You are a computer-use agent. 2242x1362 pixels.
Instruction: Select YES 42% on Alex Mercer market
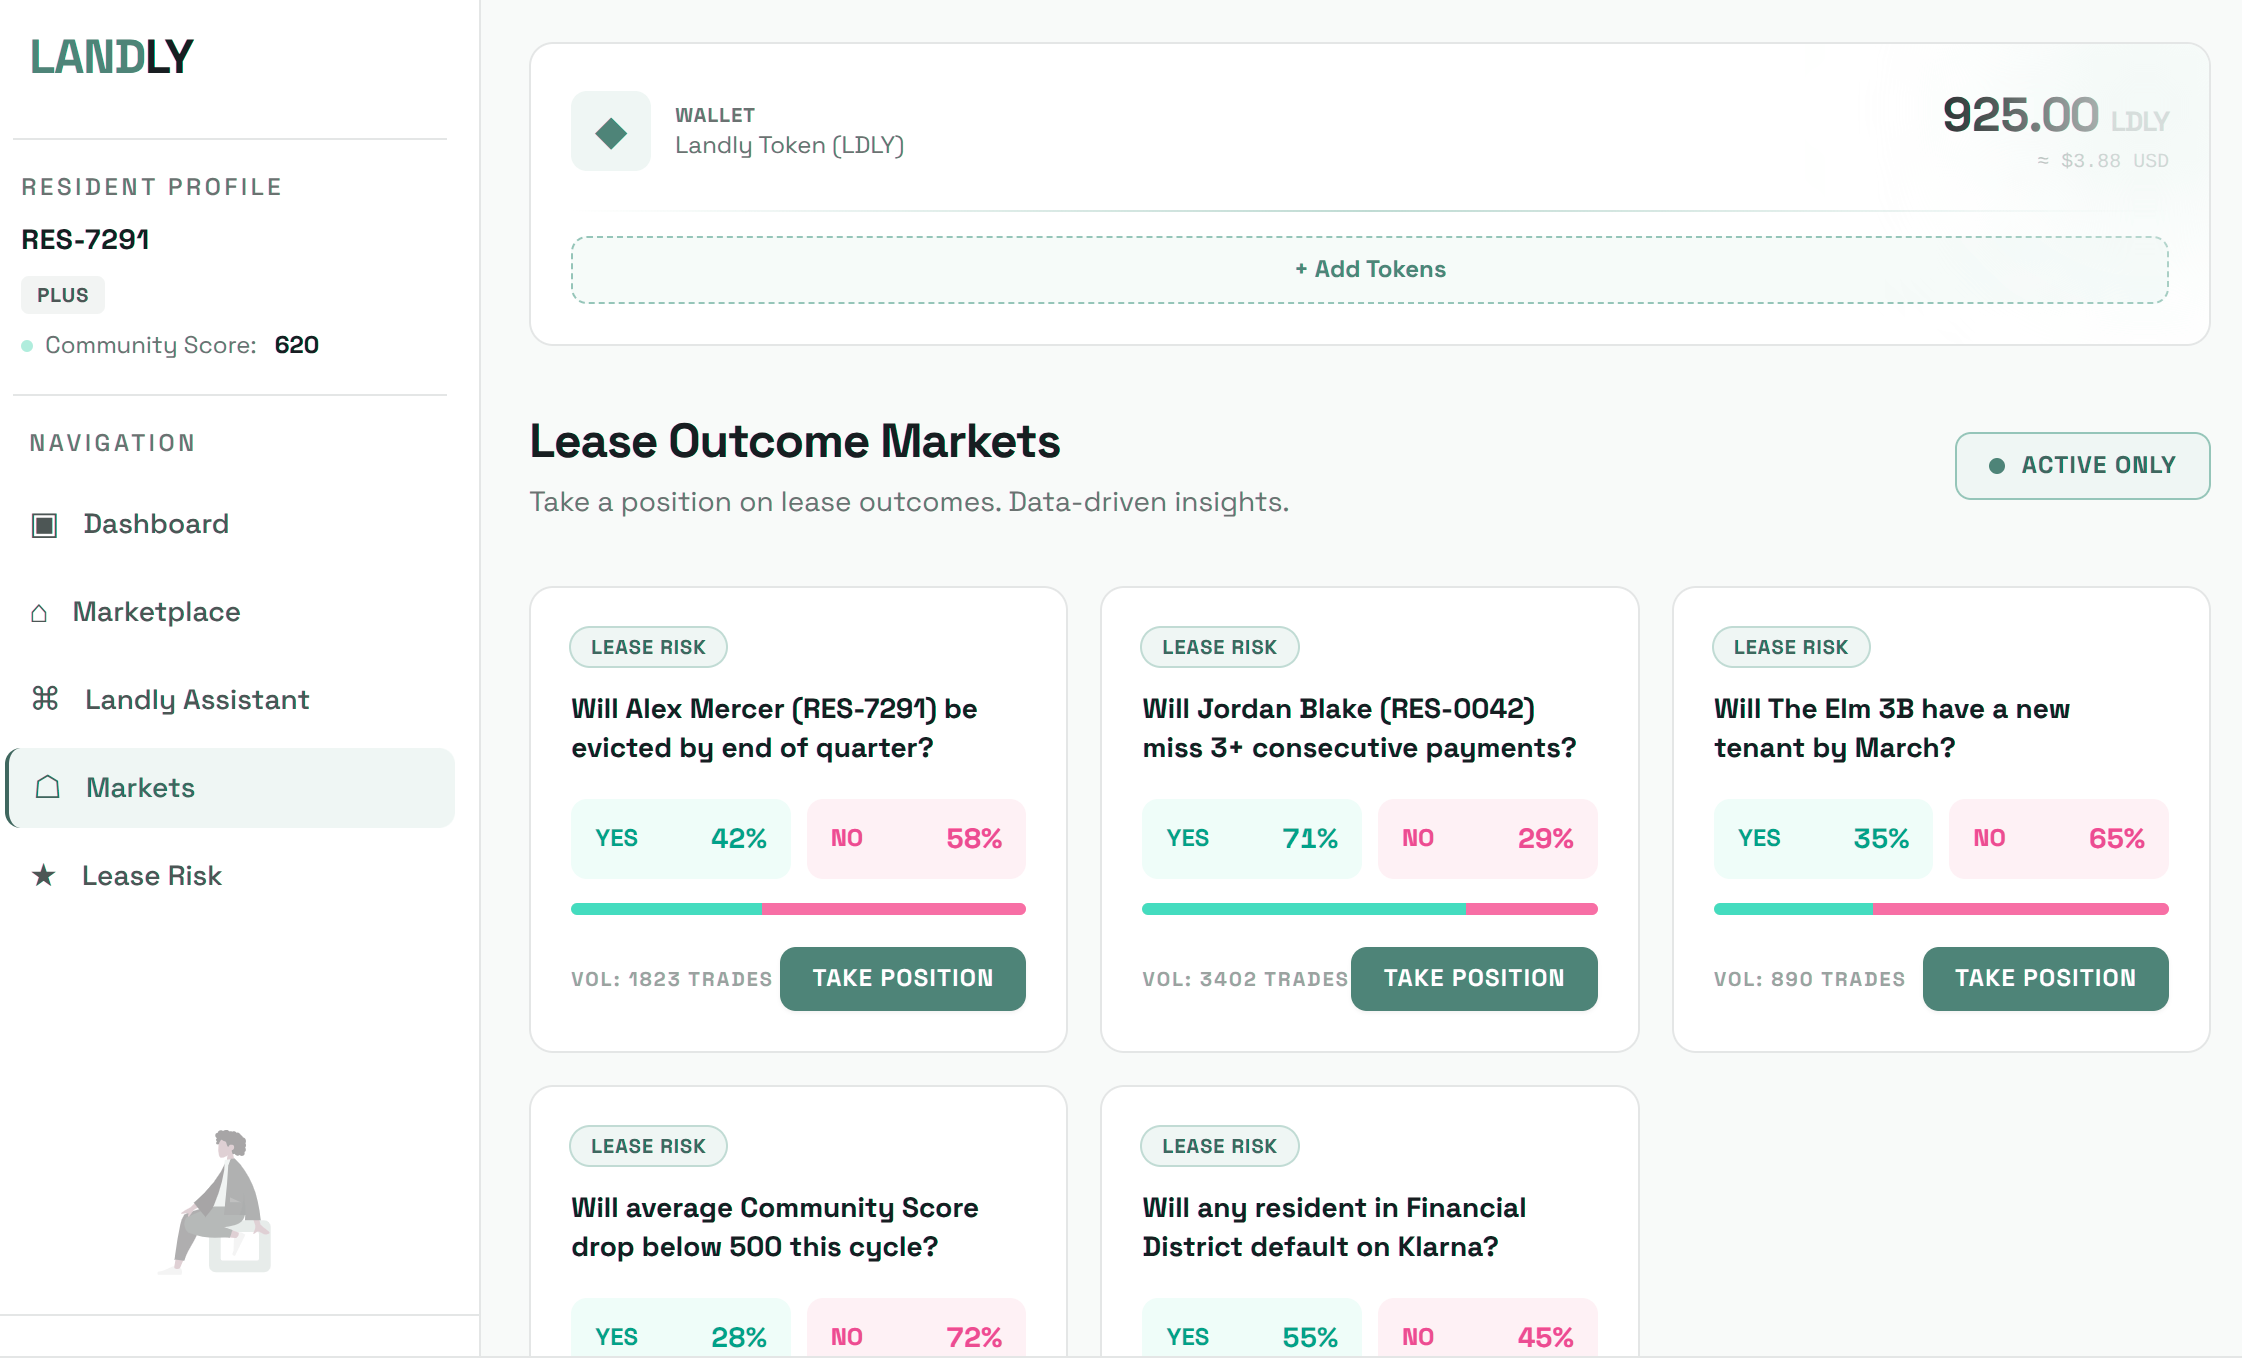click(x=680, y=839)
